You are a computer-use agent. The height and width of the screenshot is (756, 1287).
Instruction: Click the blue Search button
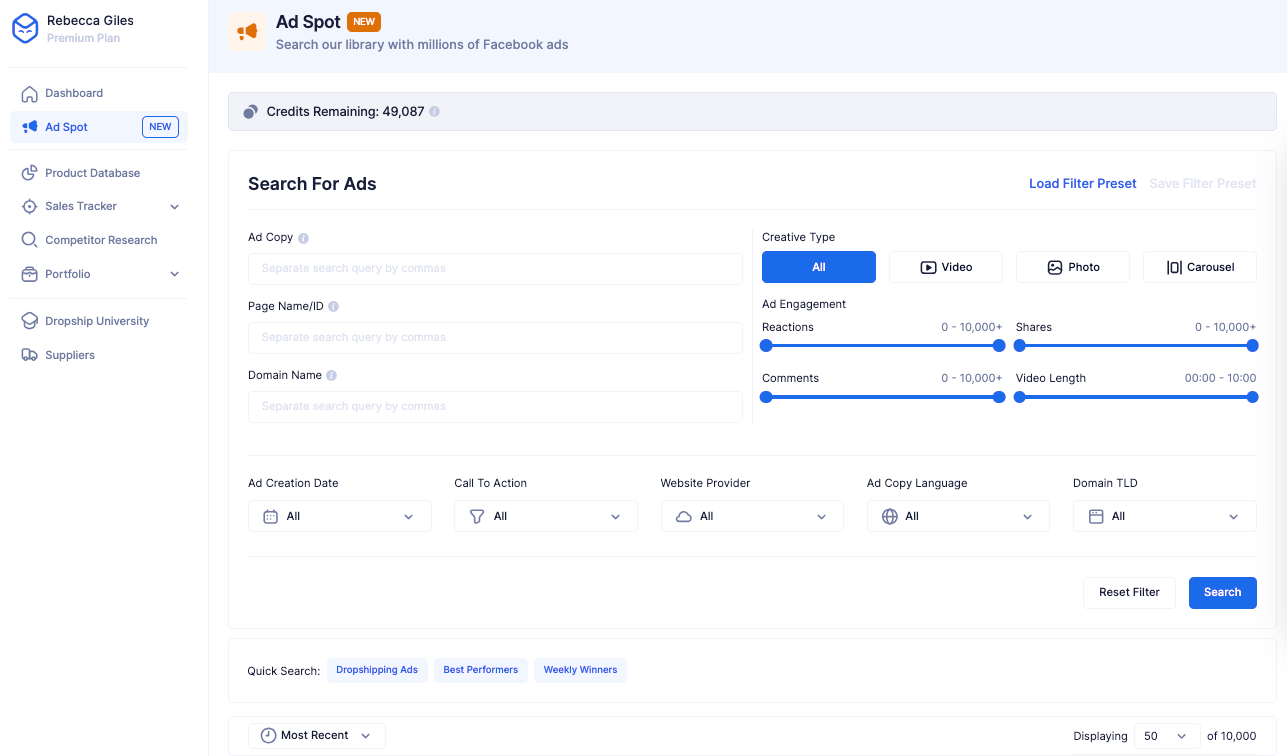1222,592
